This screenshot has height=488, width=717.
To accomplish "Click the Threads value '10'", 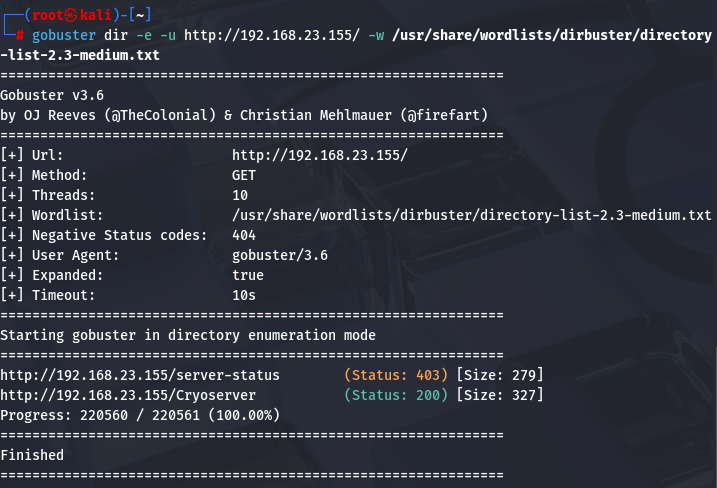I will pos(240,195).
